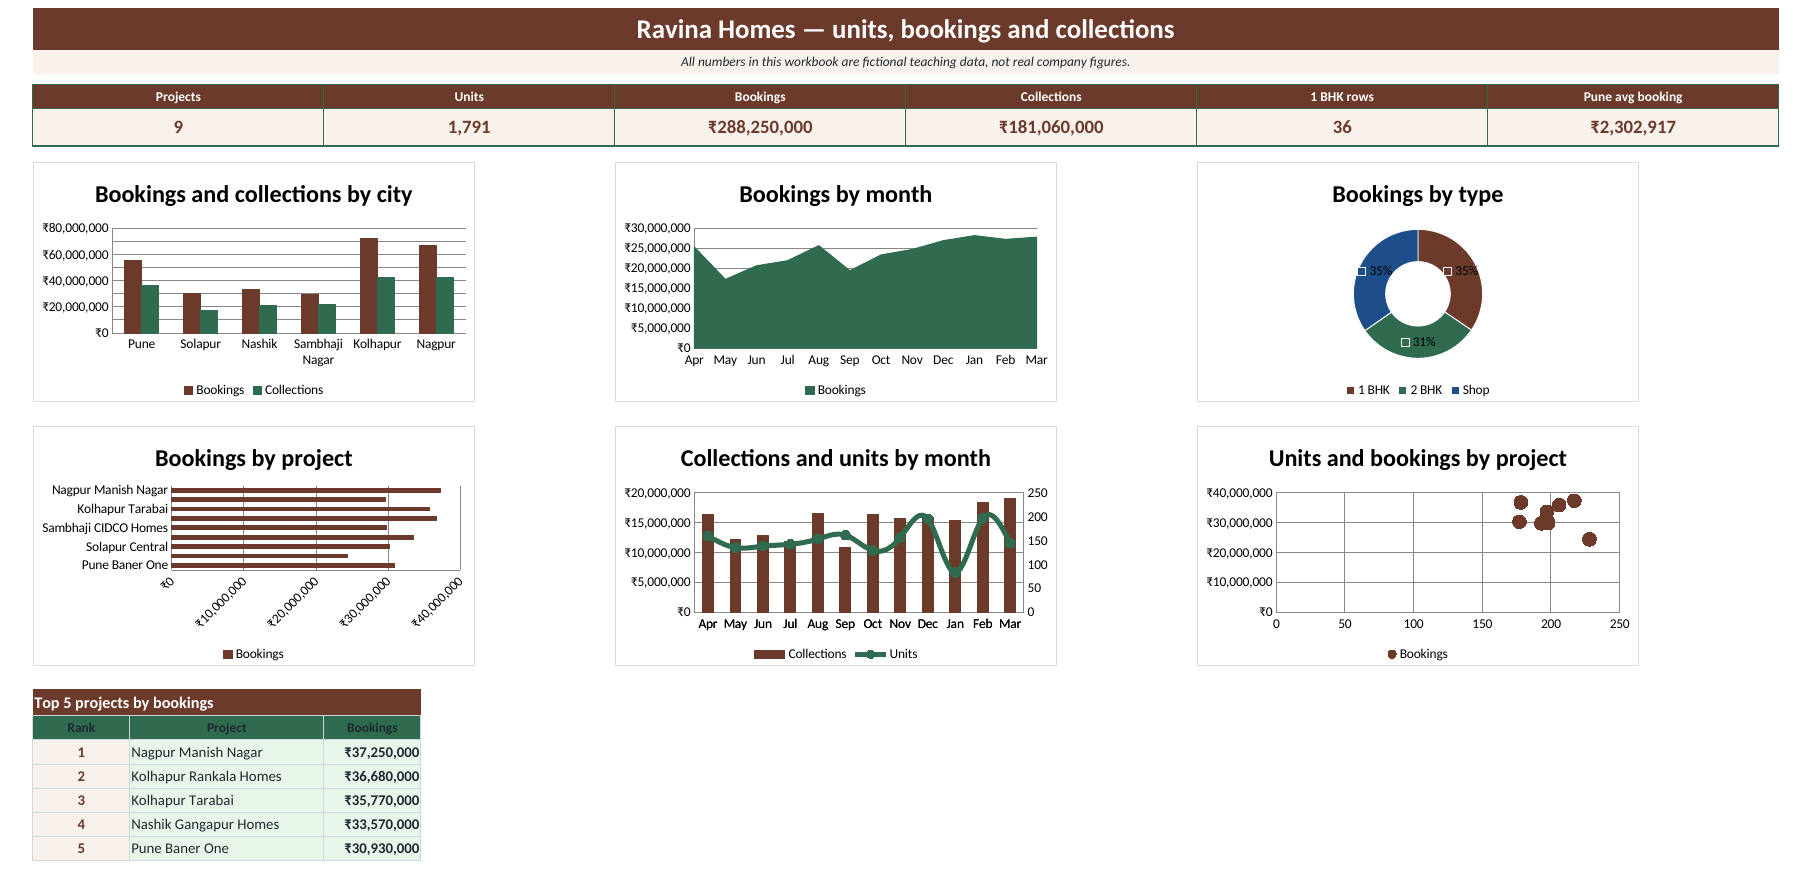The height and width of the screenshot is (876, 1819).
Task: Click the "Pune avg booking" KPI header
Action: pyautogui.click(x=1633, y=97)
